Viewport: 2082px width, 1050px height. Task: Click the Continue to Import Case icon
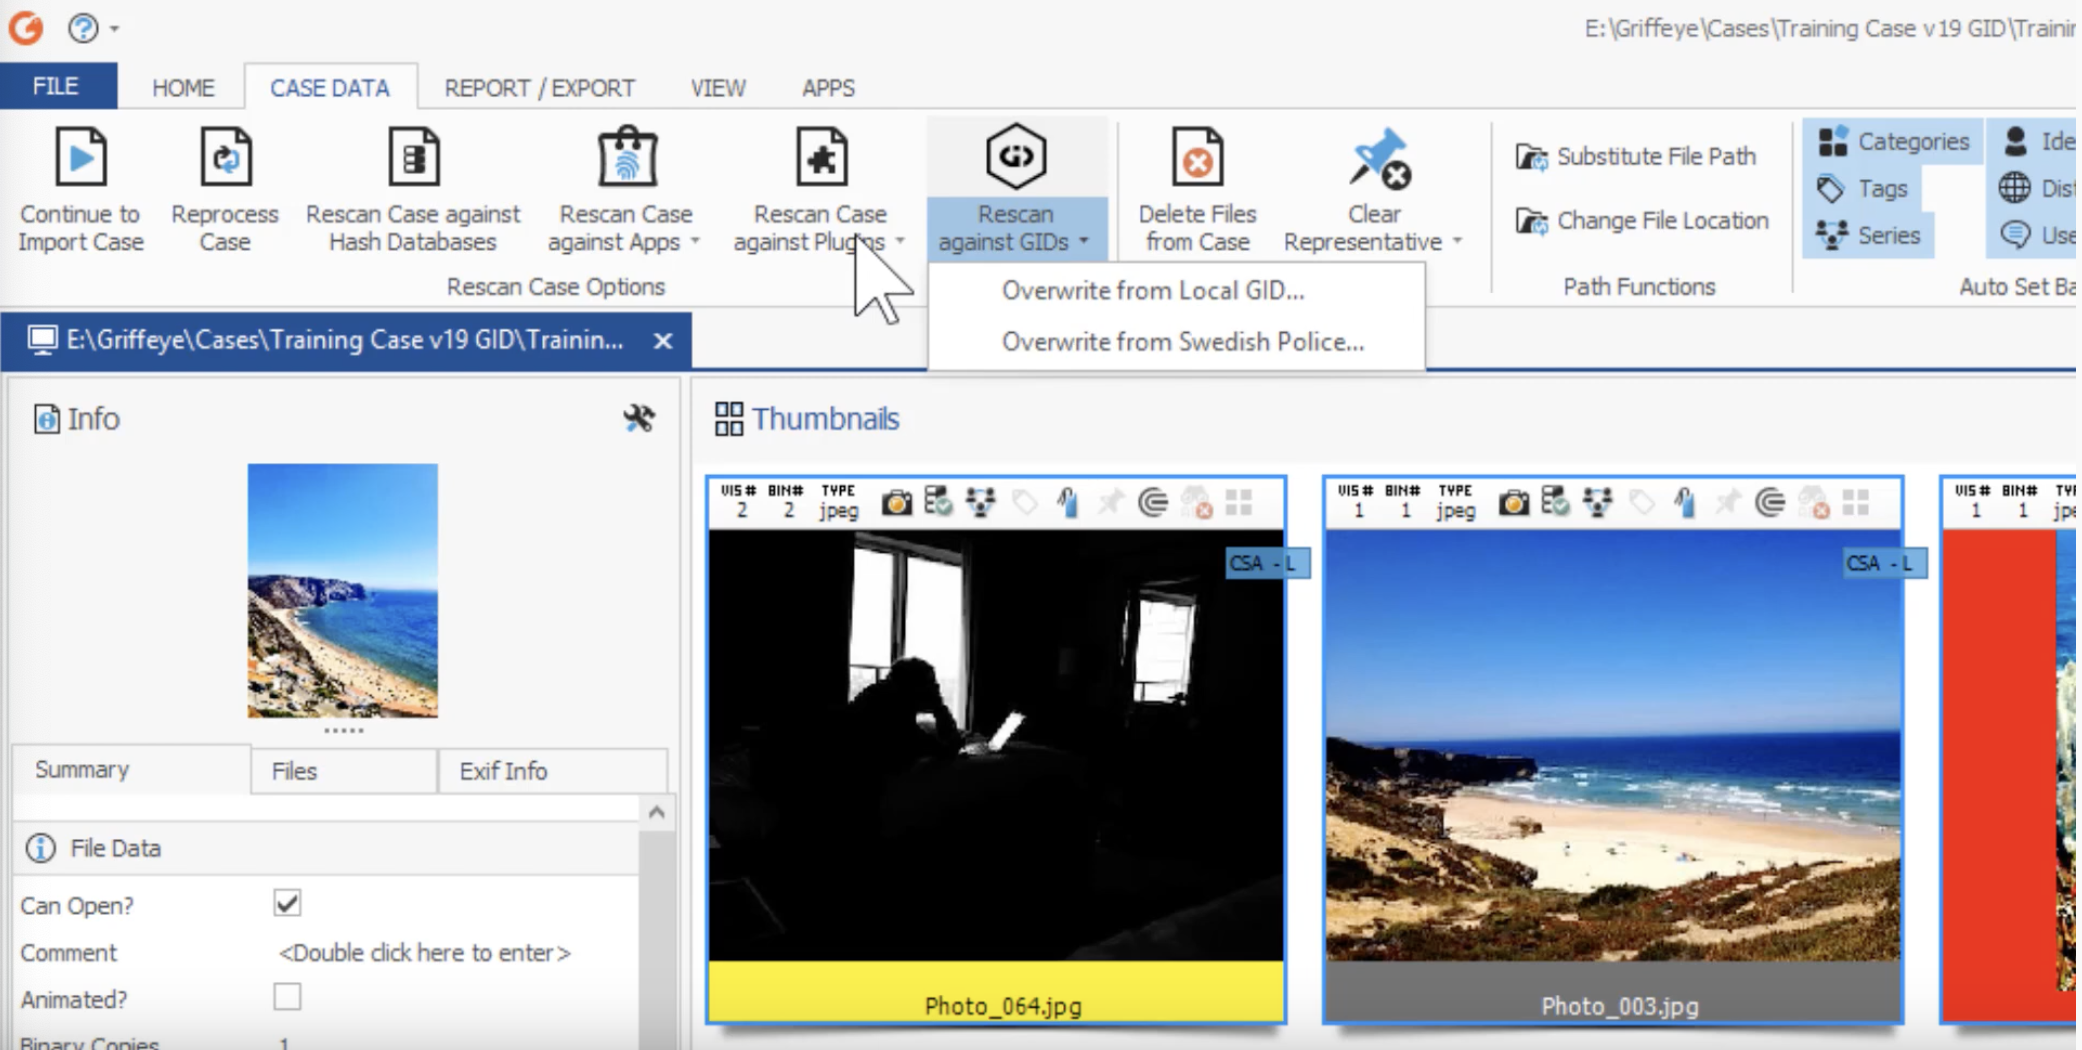coord(81,157)
